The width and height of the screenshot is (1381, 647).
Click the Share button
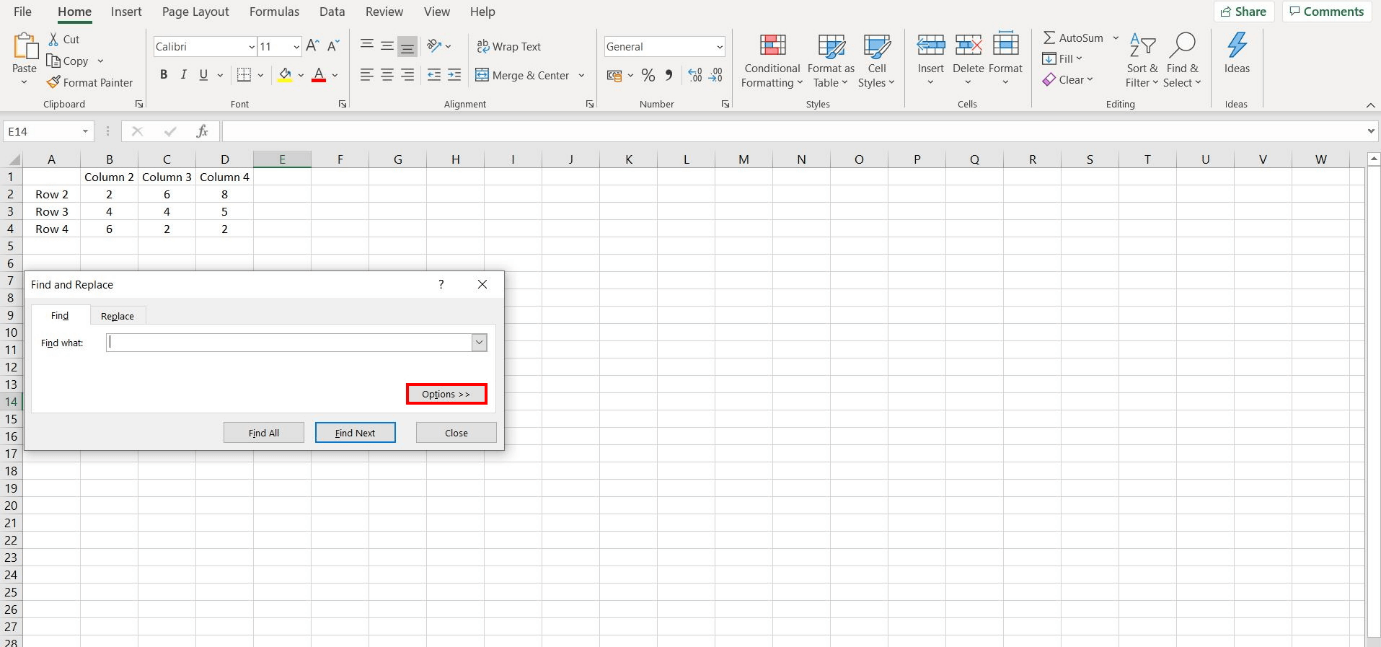1244,12
